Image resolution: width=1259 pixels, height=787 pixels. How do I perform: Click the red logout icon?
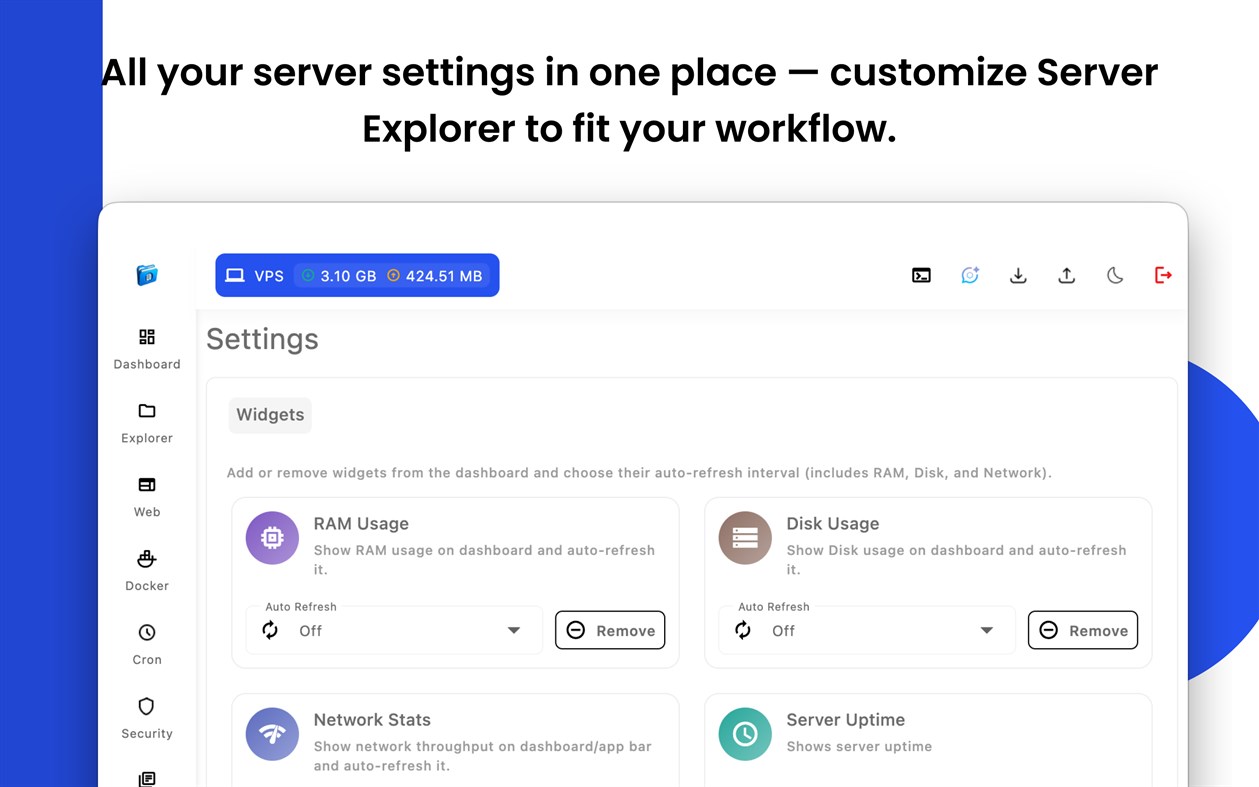click(1163, 275)
